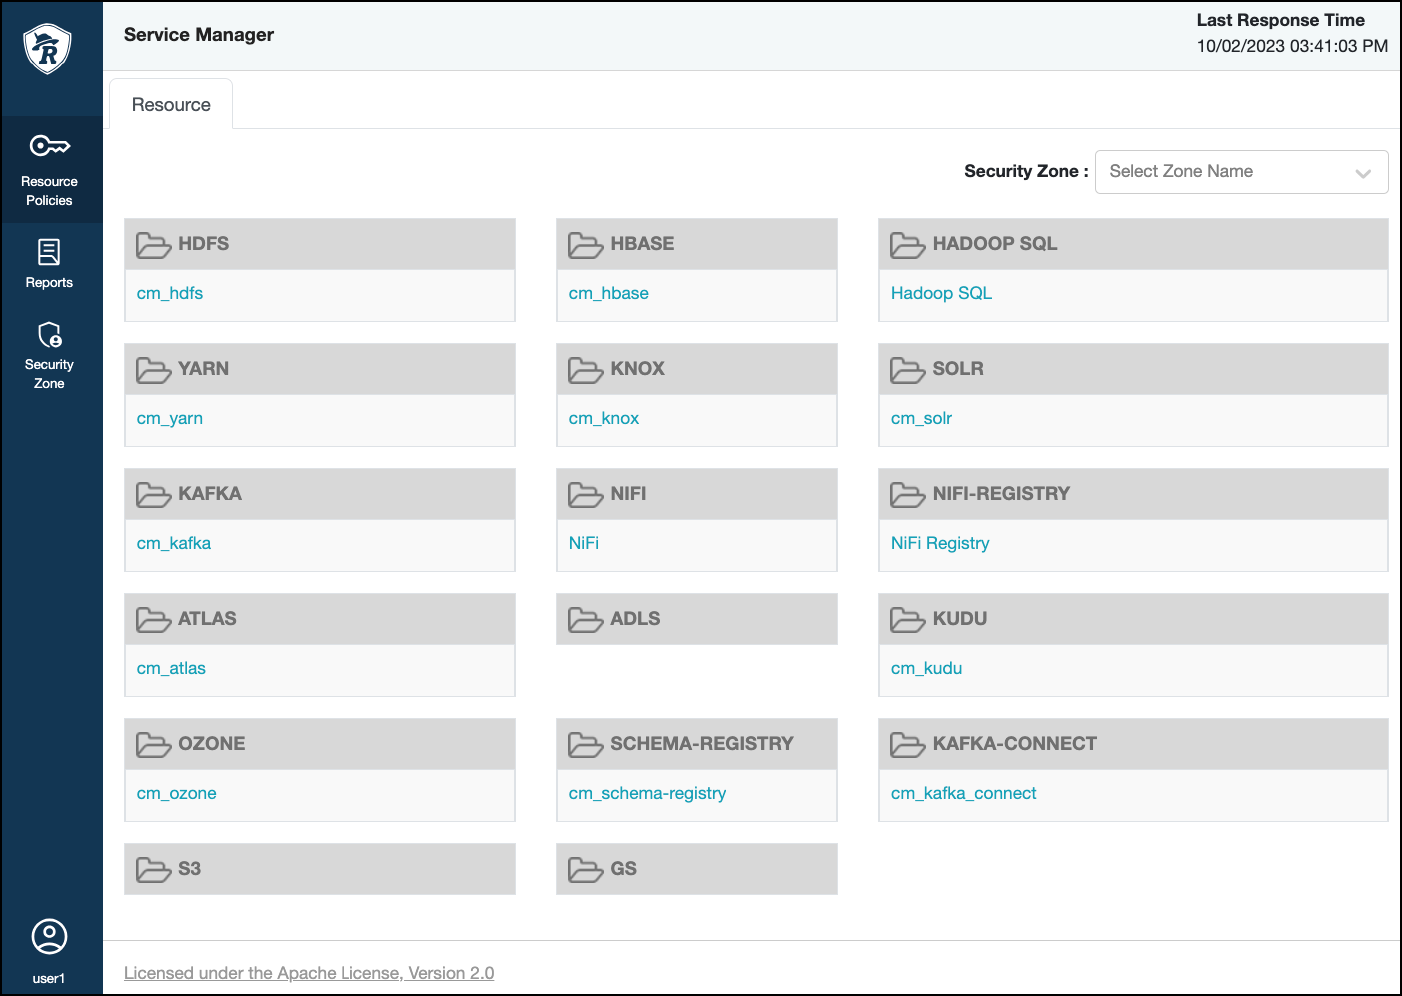The image size is (1402, 996).
Task: Open the Reports sidebar icon
Action: coord(49,252)
